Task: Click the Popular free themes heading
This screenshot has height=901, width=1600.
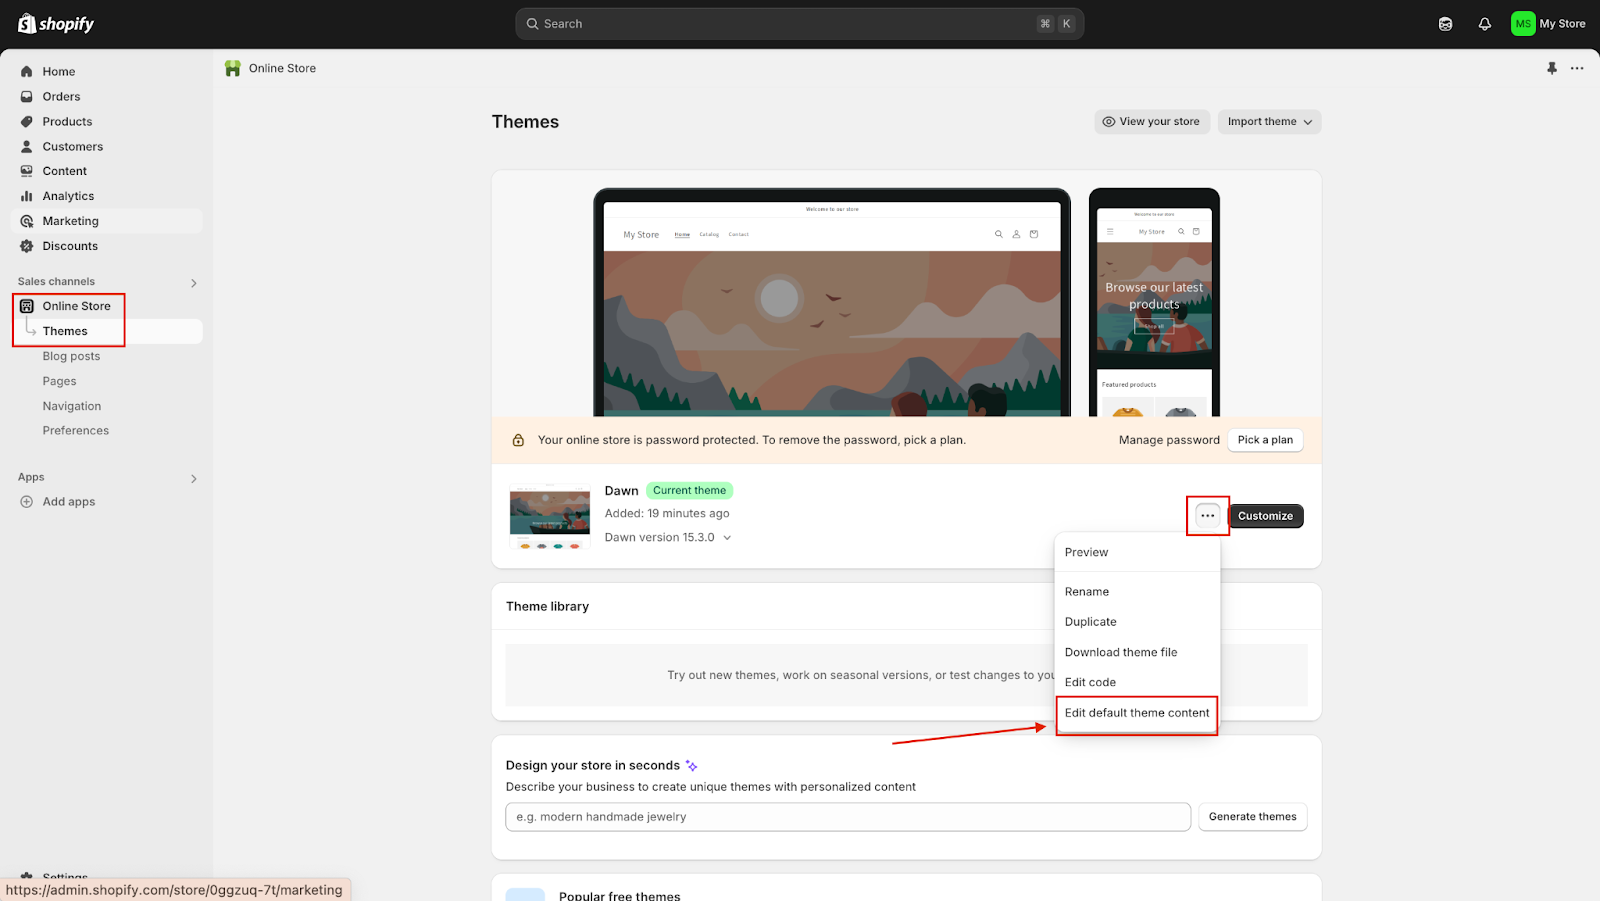Action: tap(619, 896)
